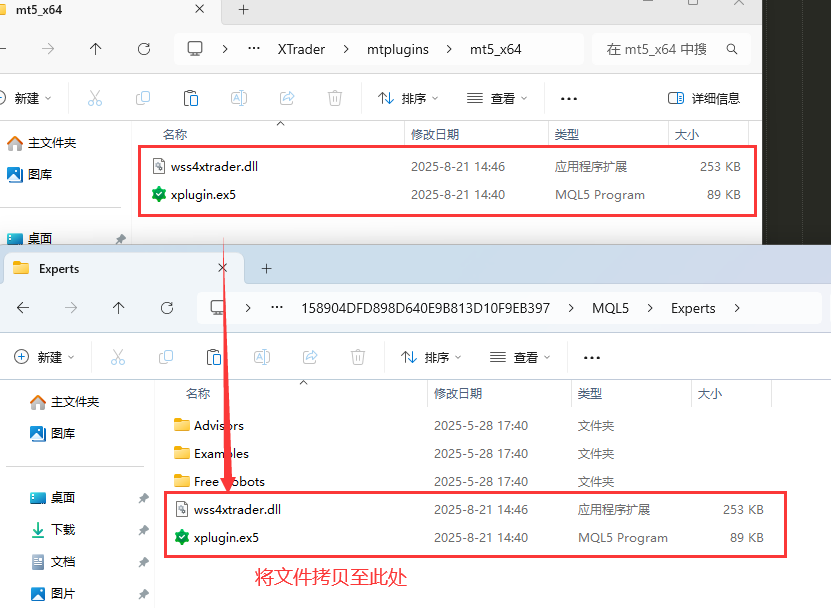
Task: Open the 下载 folder in the sidebar
Action: click(x=63, y=529)
